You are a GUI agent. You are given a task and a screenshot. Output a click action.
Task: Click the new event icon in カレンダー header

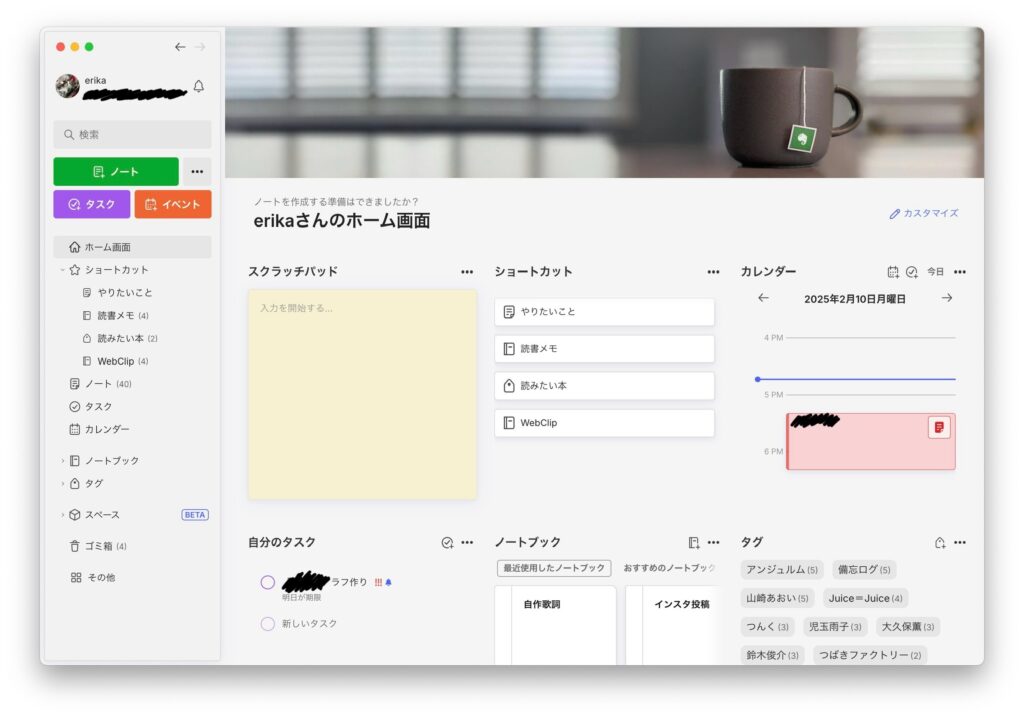click(893, 272)
